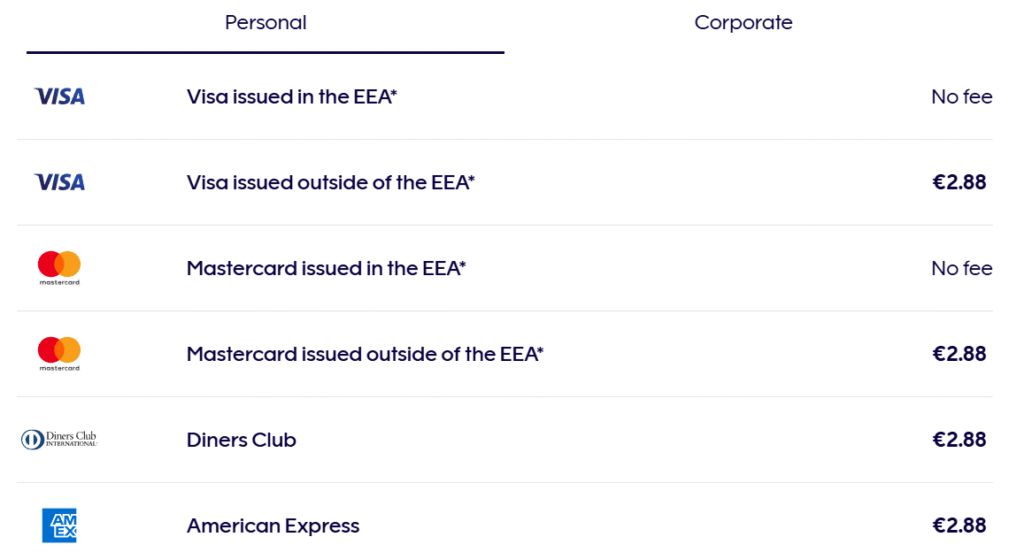Click the Diners Club International logo
Screen dimensions: 1024x560
point(59,439)
